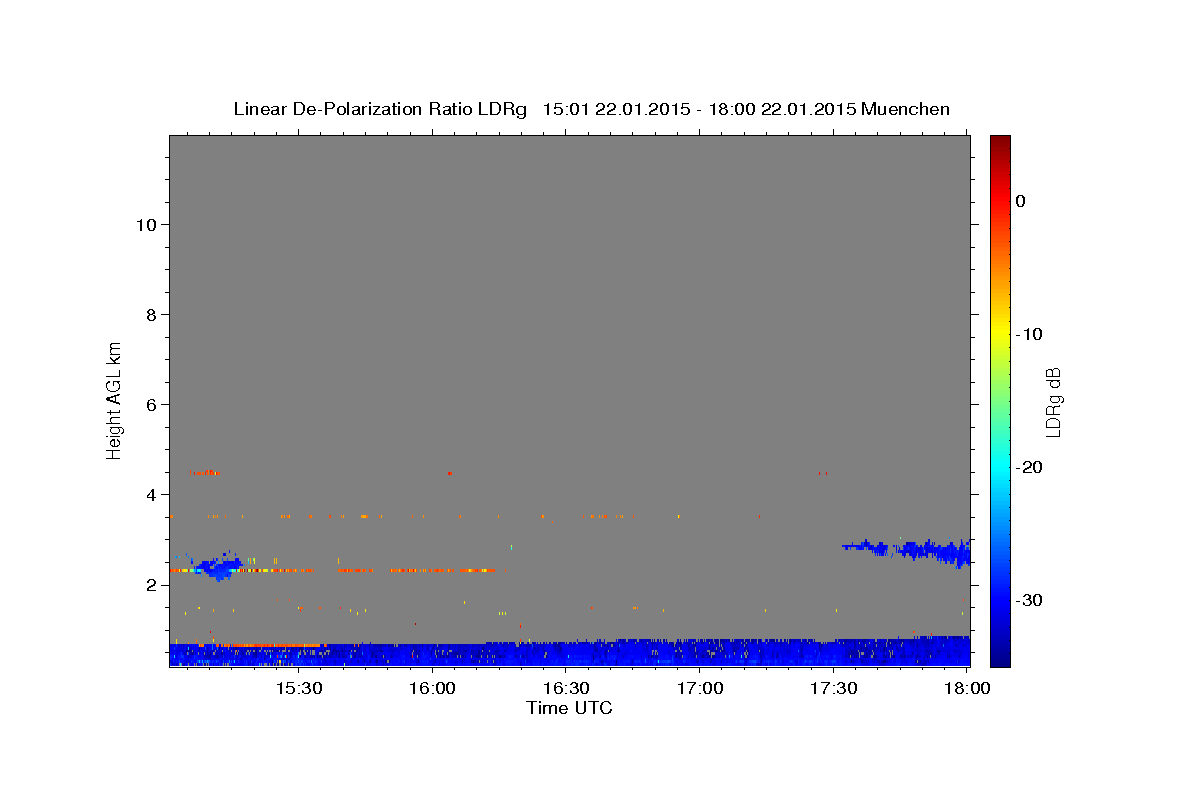This screenshot has width=1200, height=800.
Task: Click the 16:00 time tick label
Action: (x=432, y=688)
